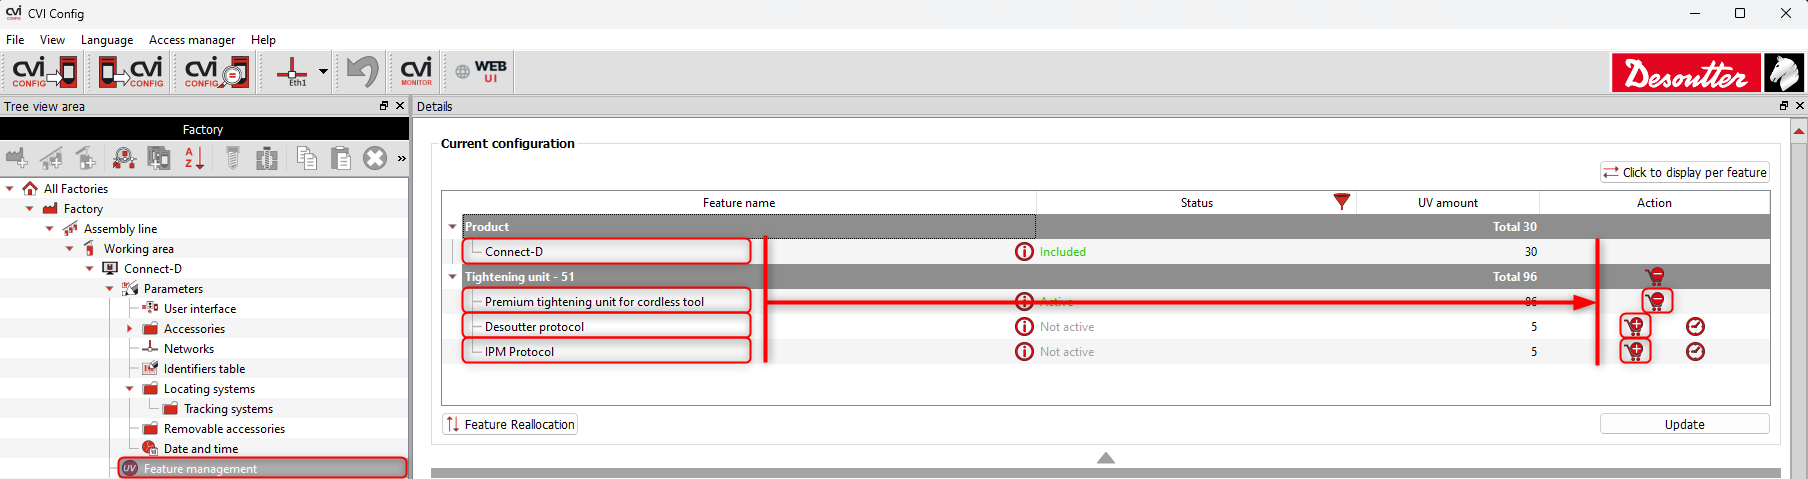Screen dimensions: 1808x479
Task: Select Date and time tree item
Action: tap(201, 448)
